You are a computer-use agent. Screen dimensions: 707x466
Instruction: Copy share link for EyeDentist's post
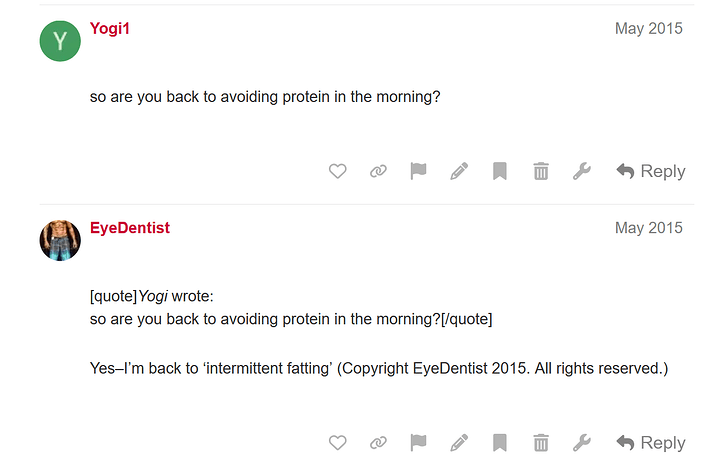point(378,443)
